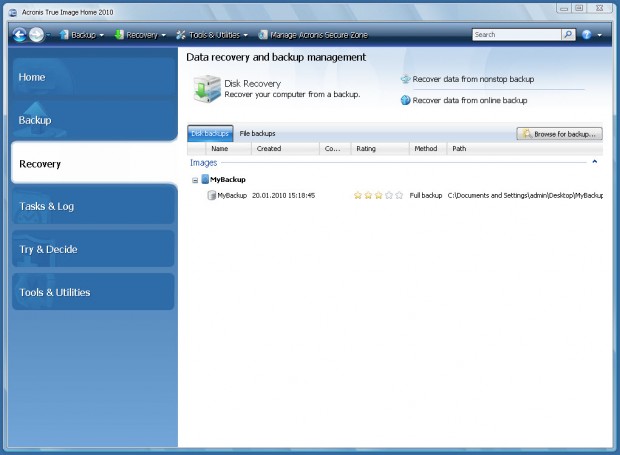The width and height of the screenshot is (620, 455).
Task: Click the blue Help icon
Action: pyautogui.click(x=587, y=35)
